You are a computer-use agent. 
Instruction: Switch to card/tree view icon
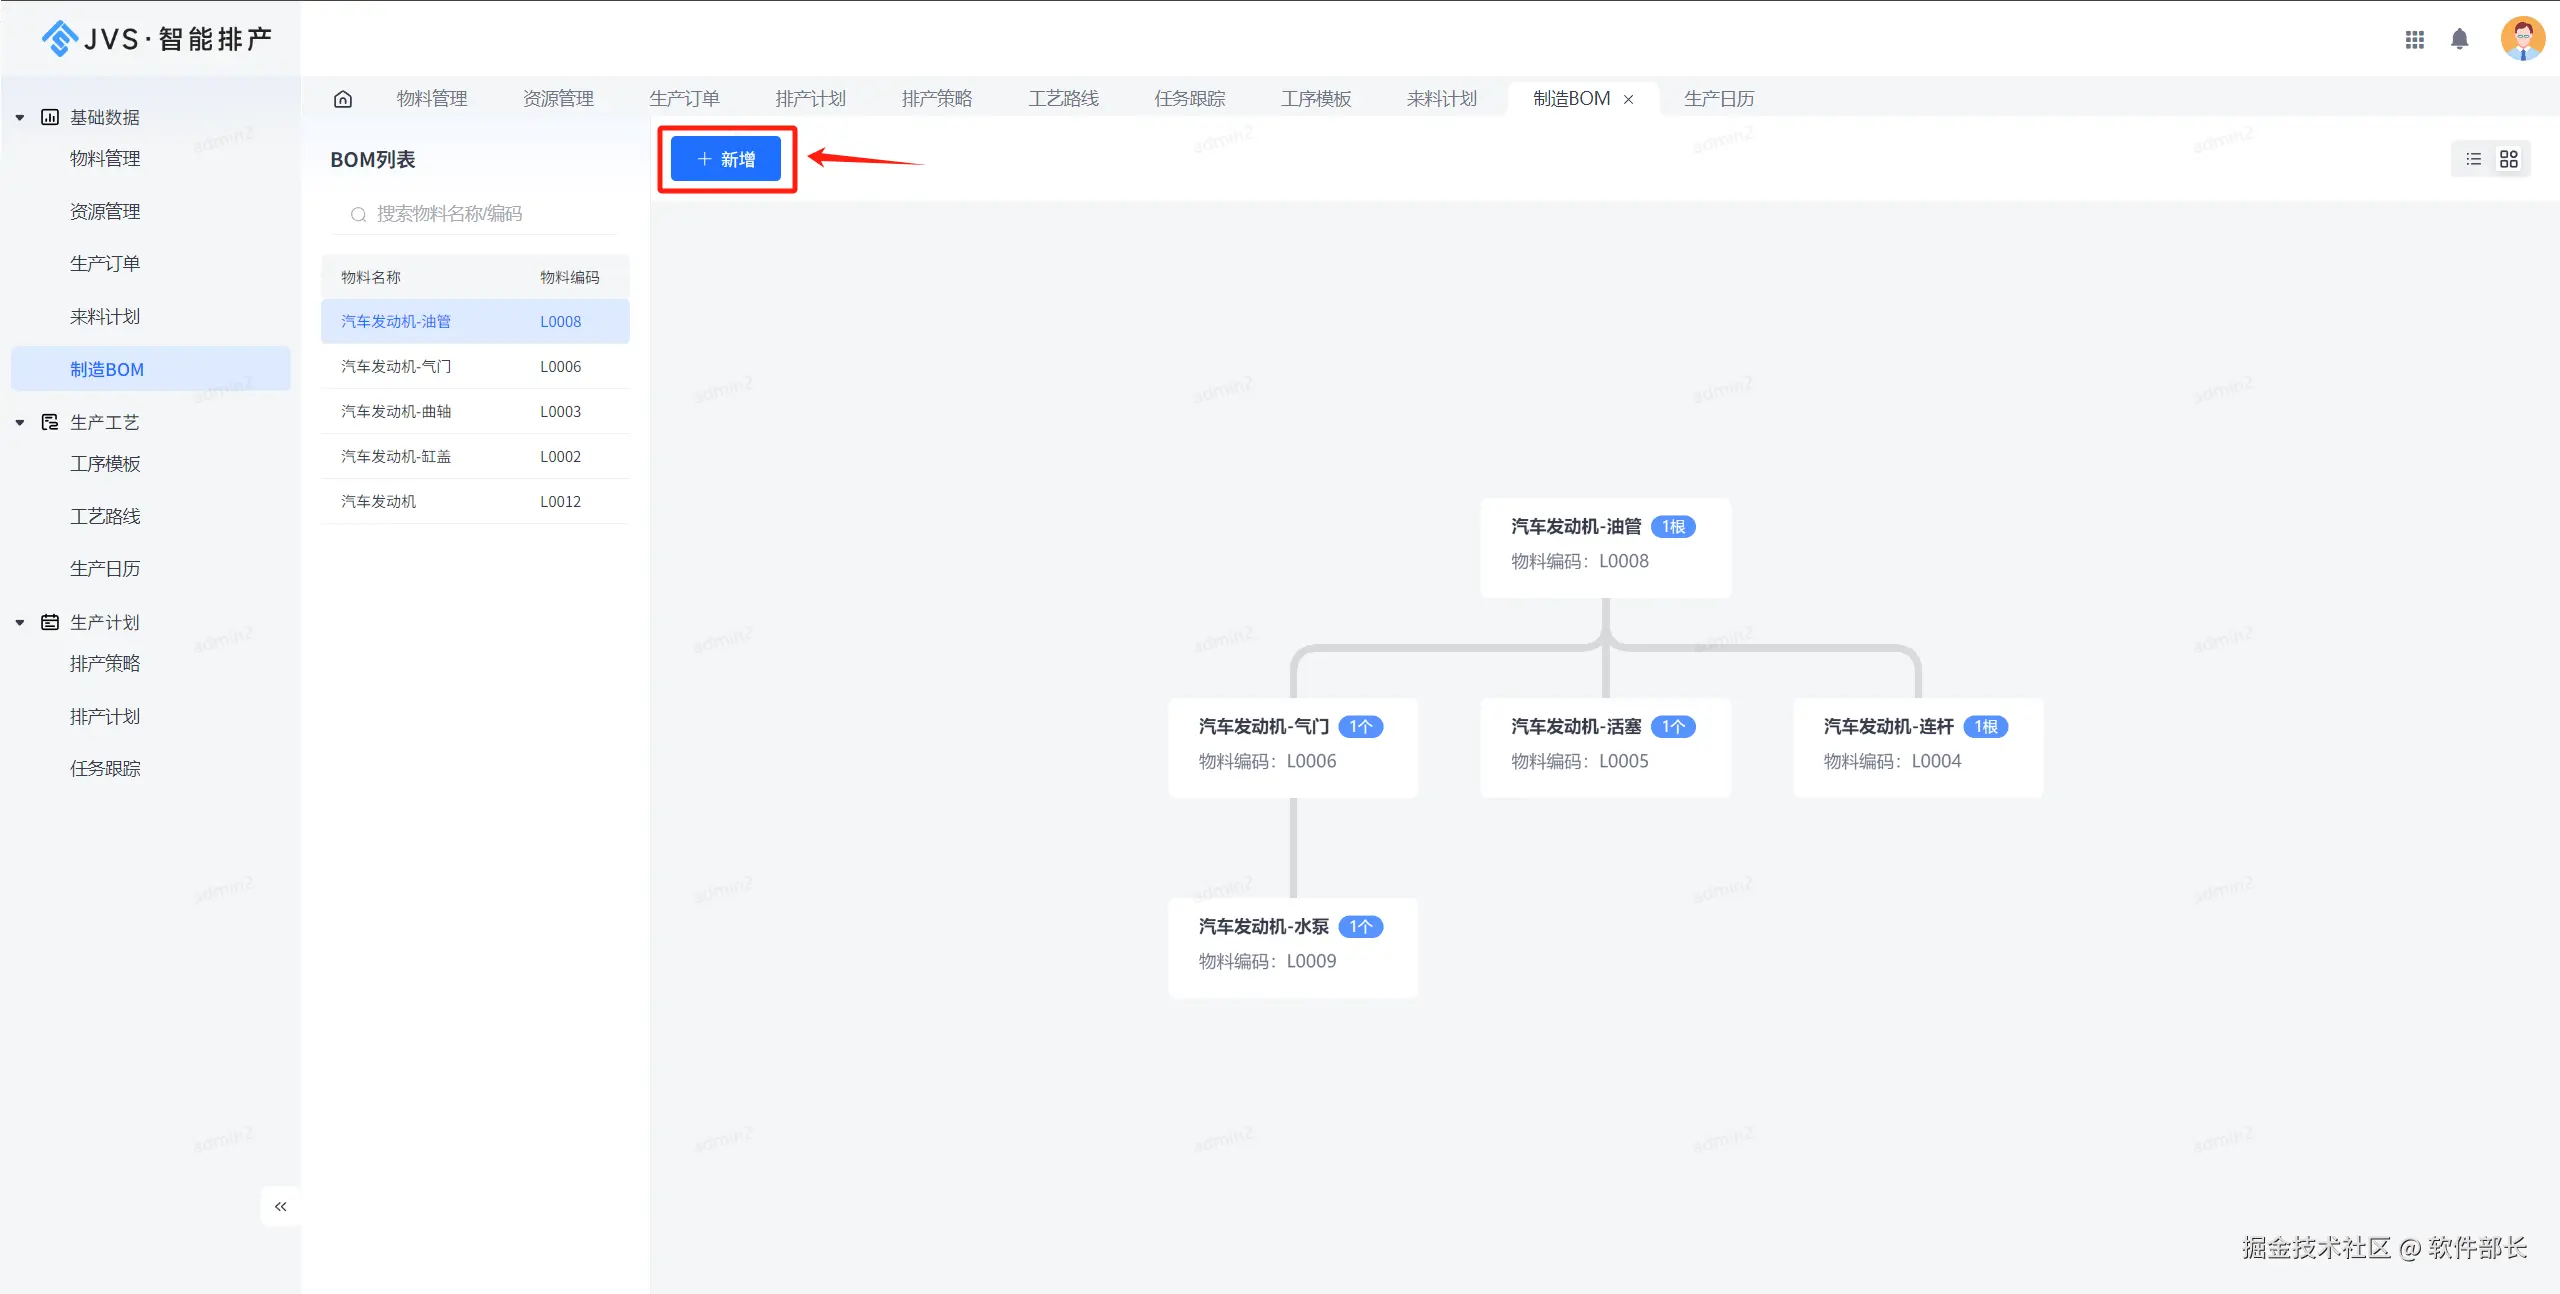[2508, 159]
